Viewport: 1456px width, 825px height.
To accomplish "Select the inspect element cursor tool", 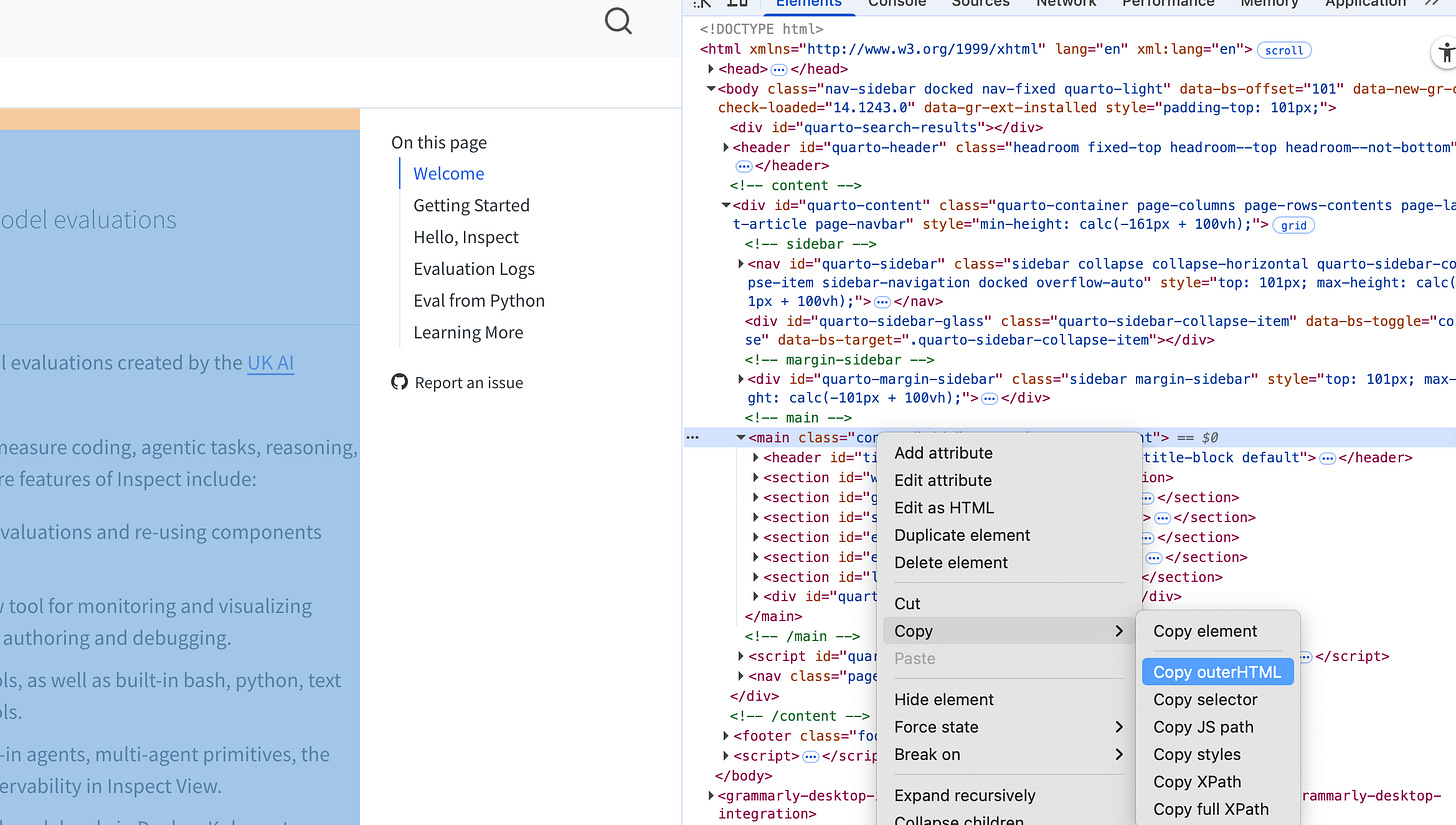I will point(702,5).
